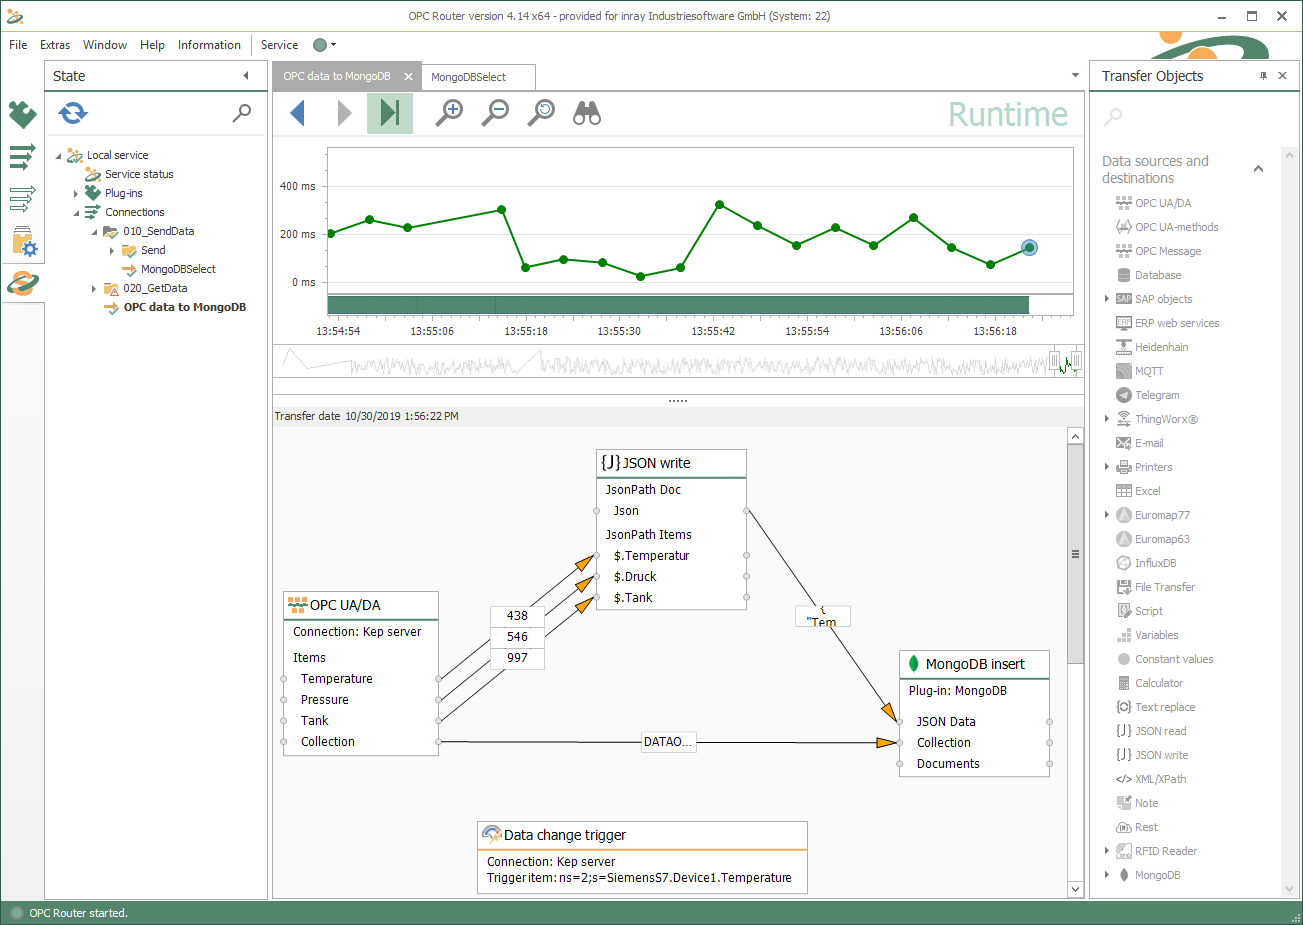The width and height of the screenshot is (1303, 925).
Task: Open the status dropdown next to Service menu
Action: tap(330, 44)
